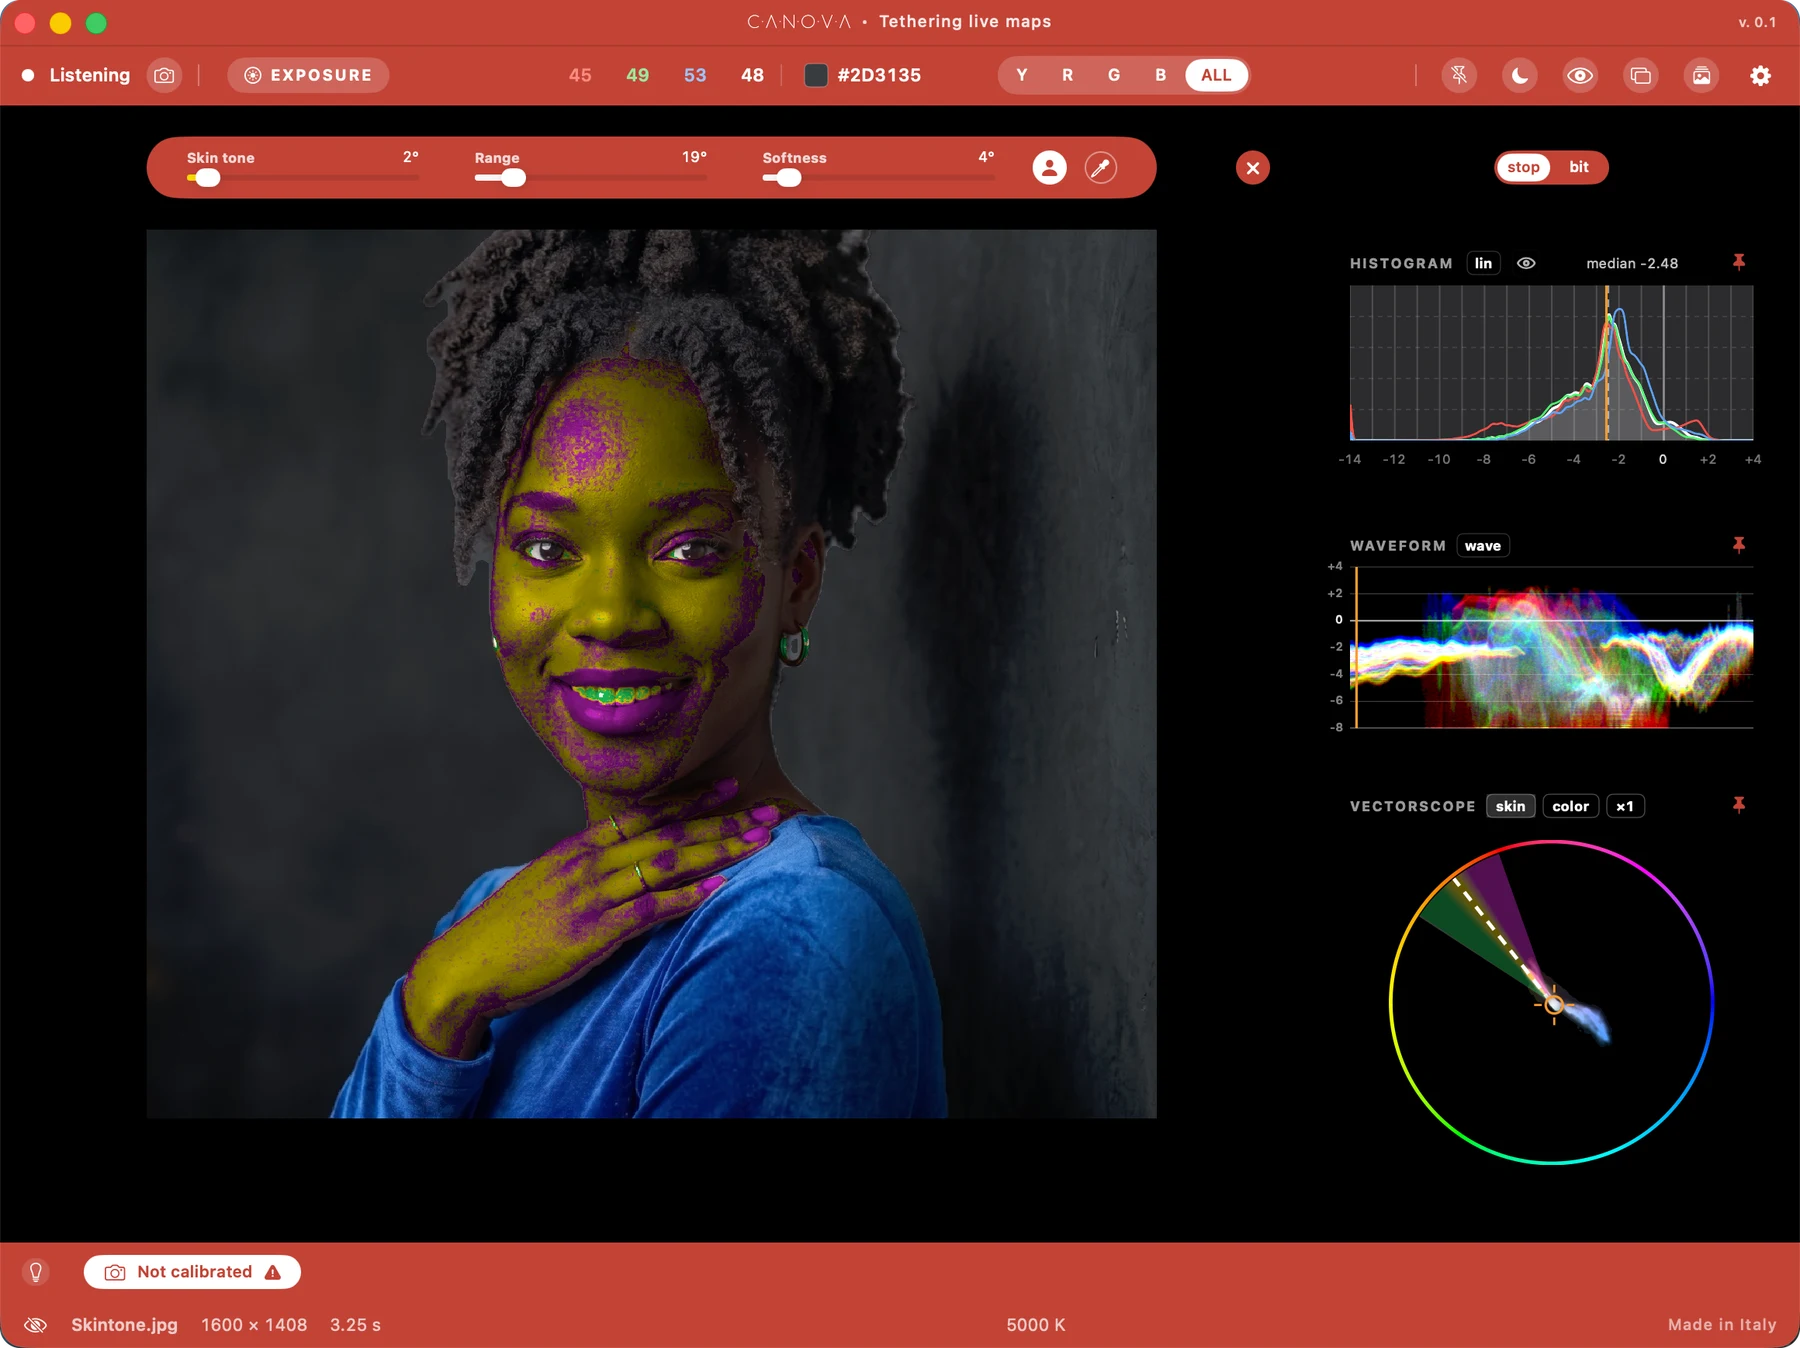This screenshot has width=1800, height=1348.
Task: Open settings with the gear icon
Action: click(x=1761, y=75)
